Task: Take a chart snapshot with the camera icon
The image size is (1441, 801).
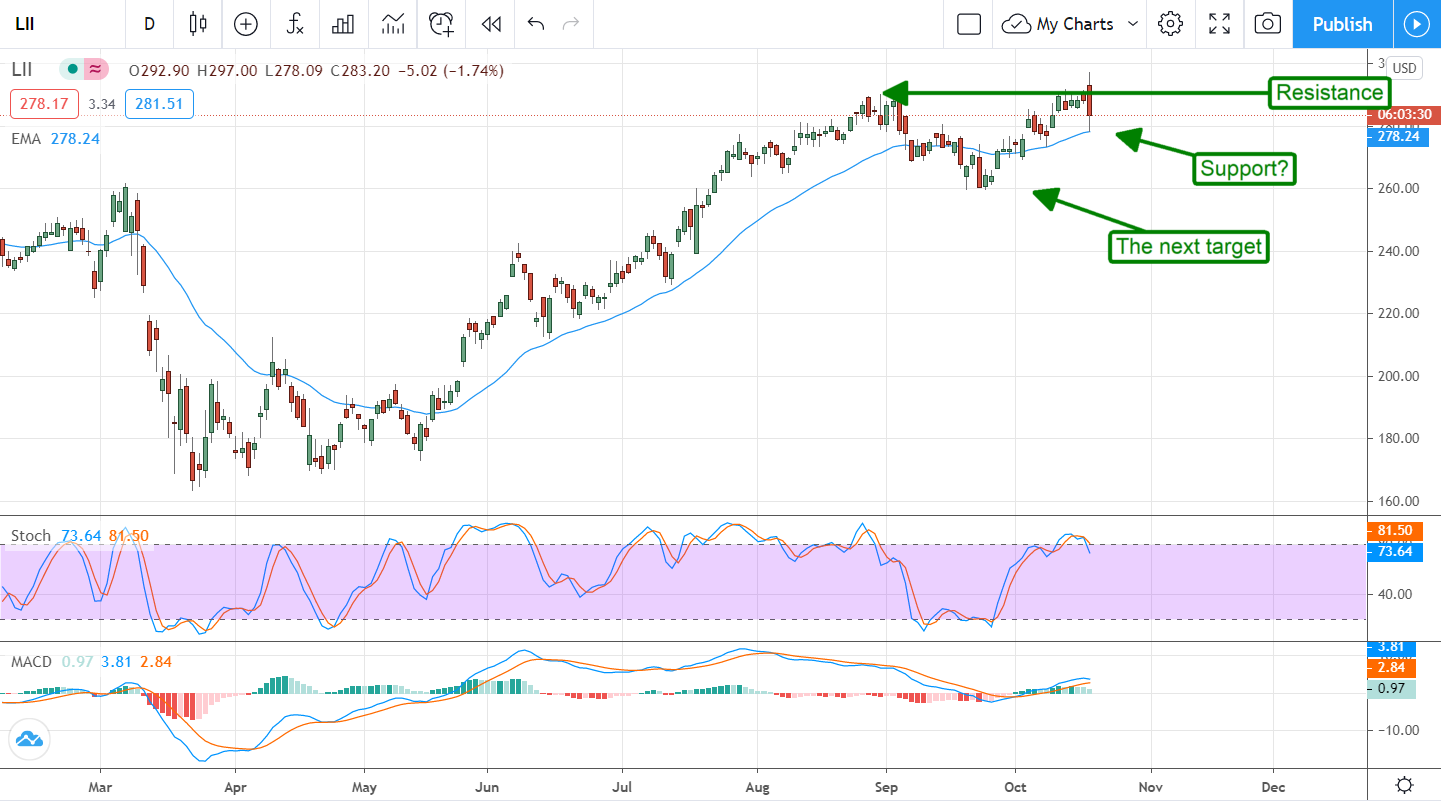Action: [1267, 24]
